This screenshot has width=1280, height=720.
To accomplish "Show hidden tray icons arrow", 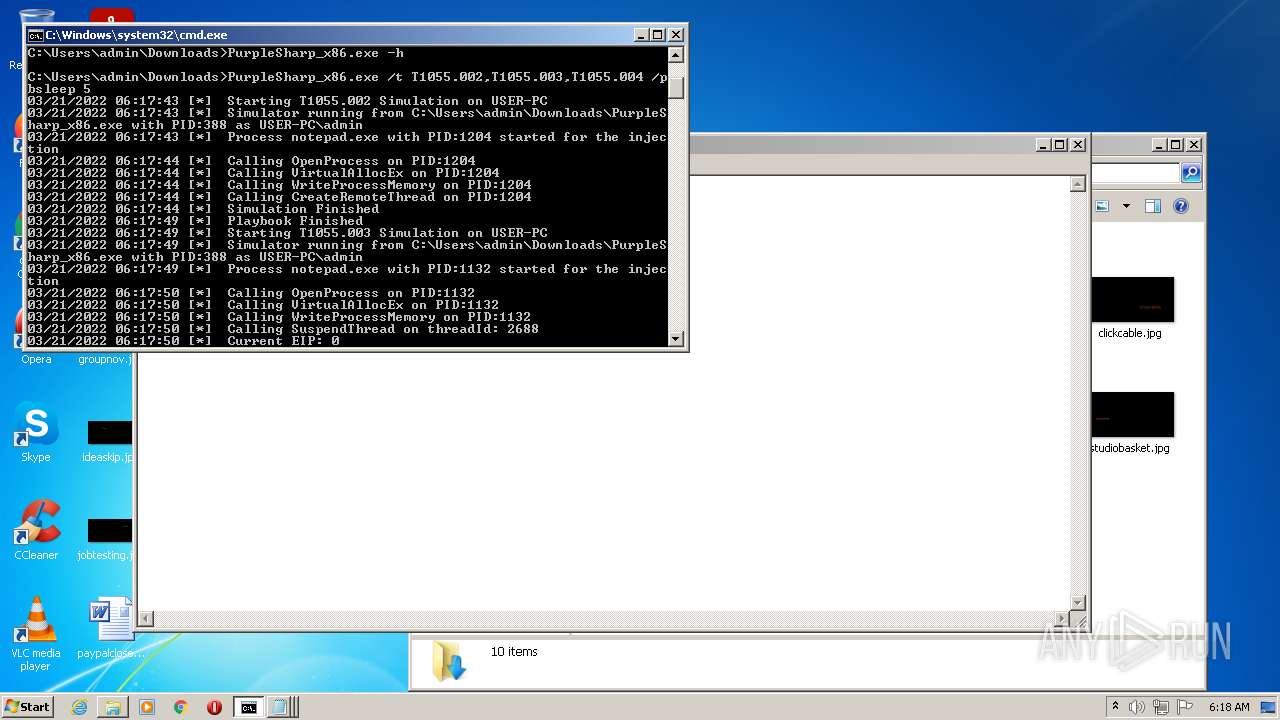I will [1115, 706].
